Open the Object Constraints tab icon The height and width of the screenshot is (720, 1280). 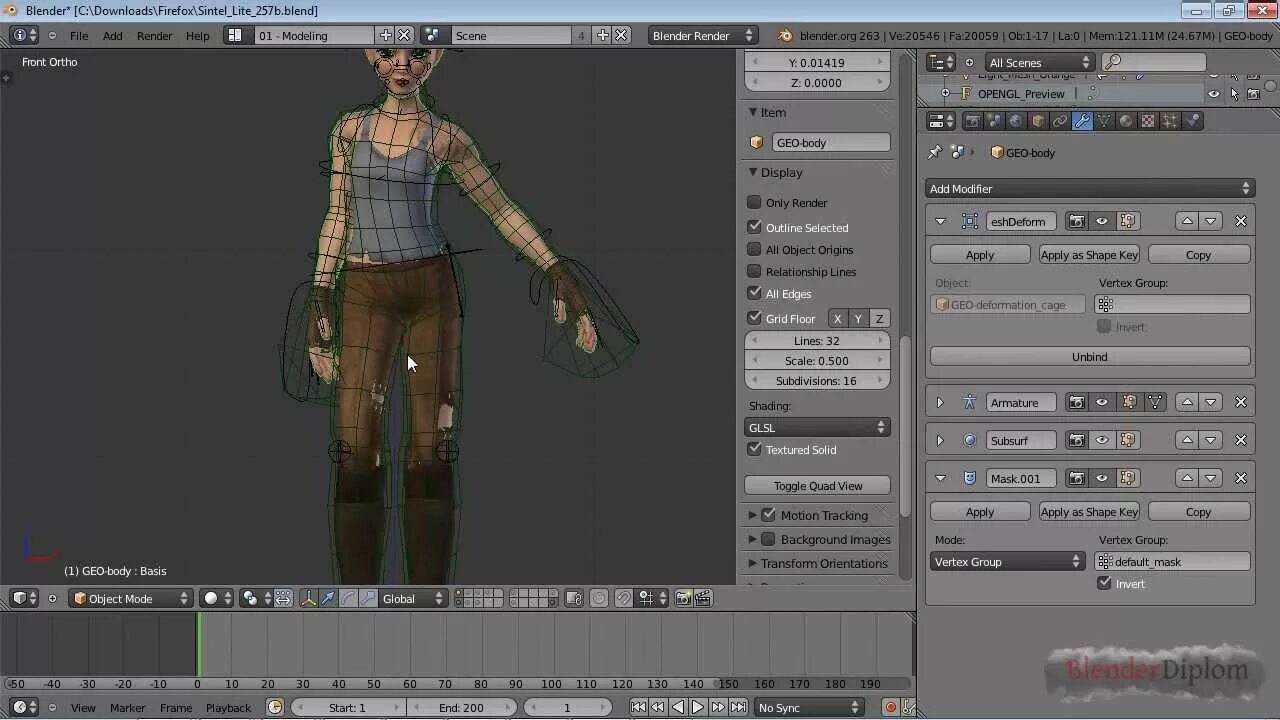tap(1060, 121)
